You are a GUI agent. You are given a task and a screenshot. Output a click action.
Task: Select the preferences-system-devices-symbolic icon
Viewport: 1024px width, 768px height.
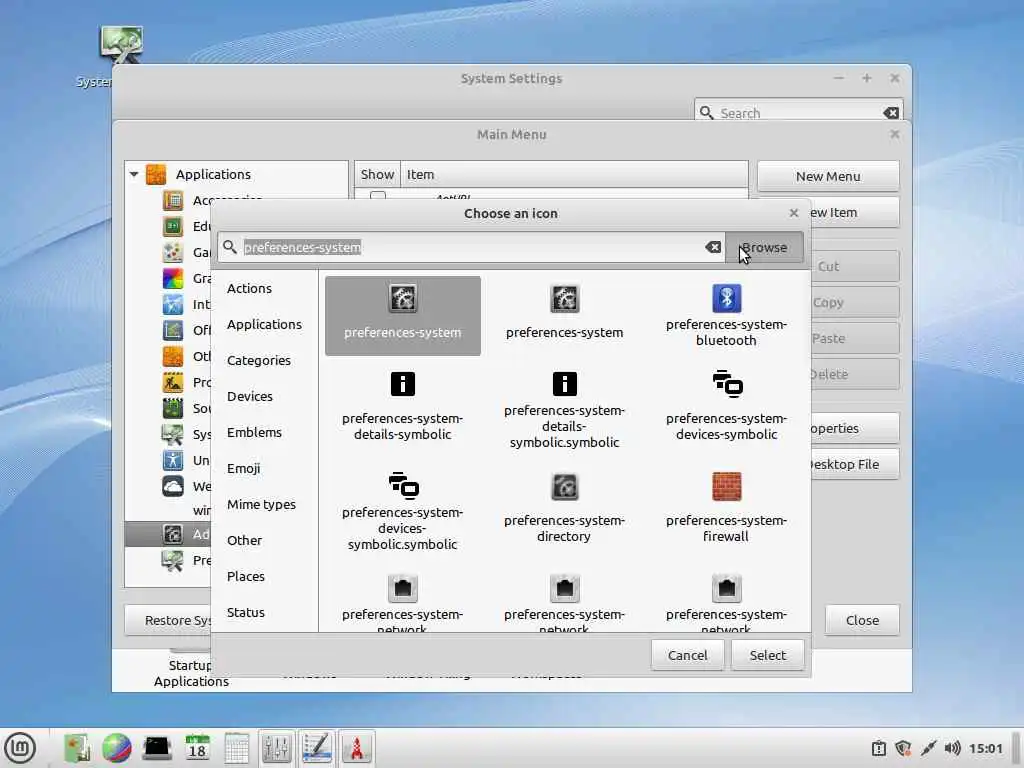pyautogui.click(x=726, y=406)
